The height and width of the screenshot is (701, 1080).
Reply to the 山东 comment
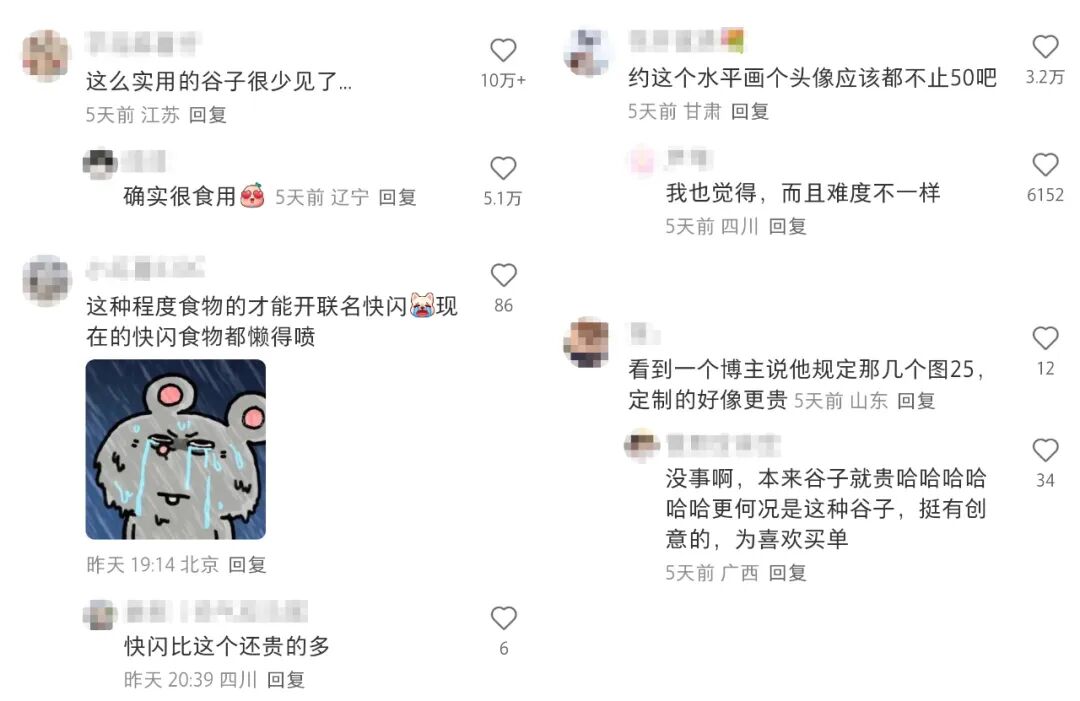pyautogui.click(x=916, y=400)
